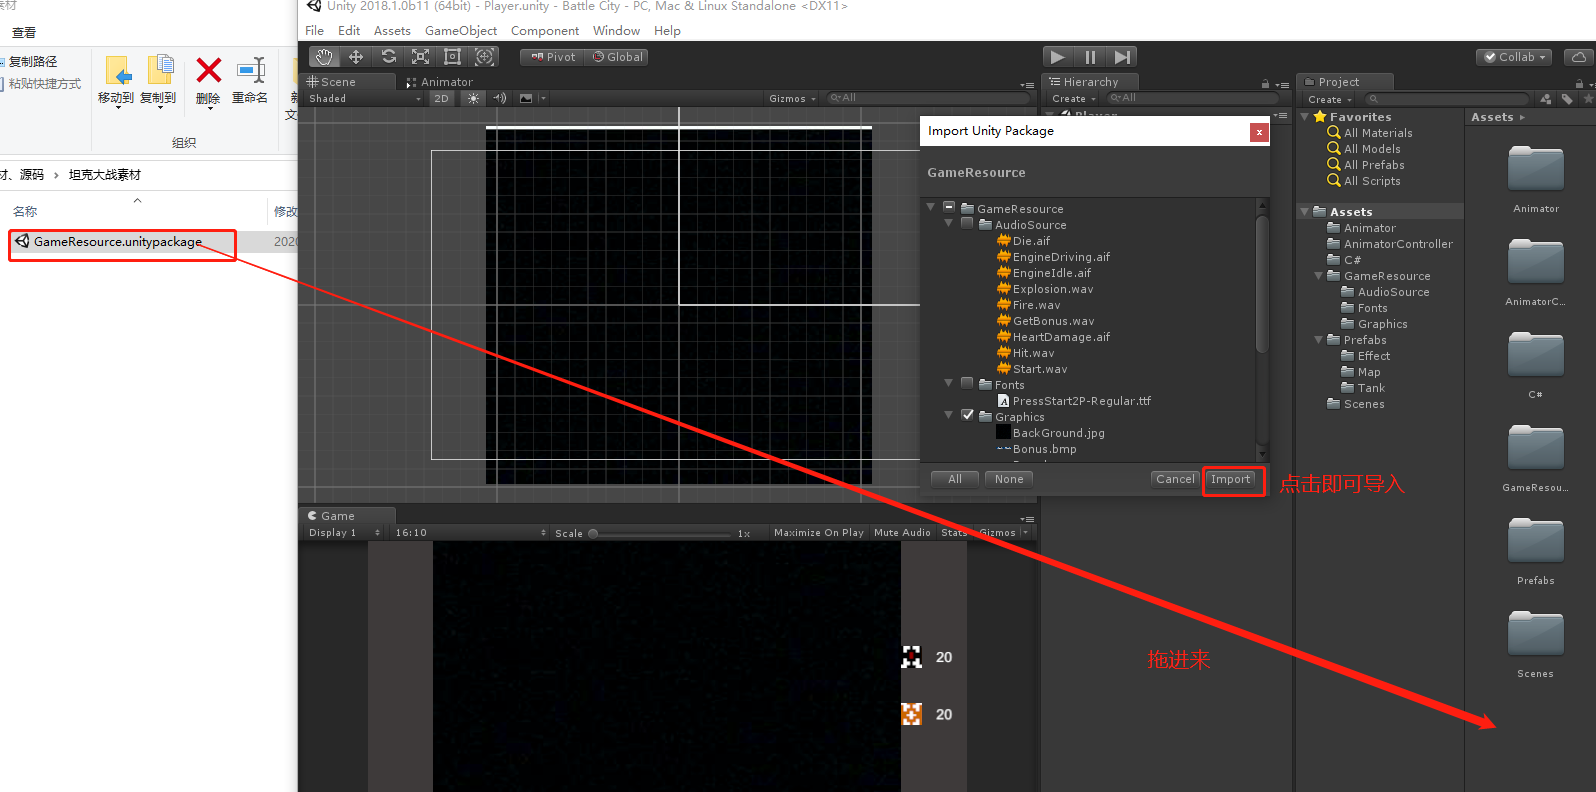Open the scene Gizmos dropdown

point(792,98)
